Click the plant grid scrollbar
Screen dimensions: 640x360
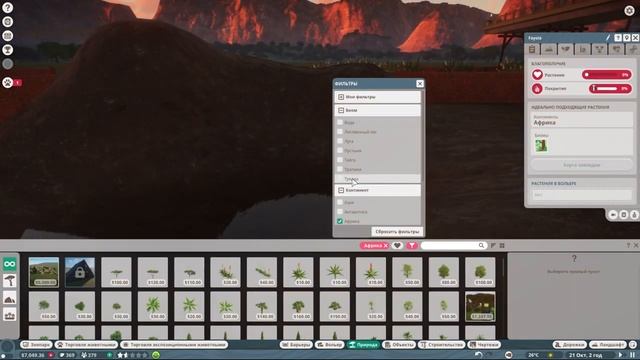pyautogui.click(x=503, y=266)
